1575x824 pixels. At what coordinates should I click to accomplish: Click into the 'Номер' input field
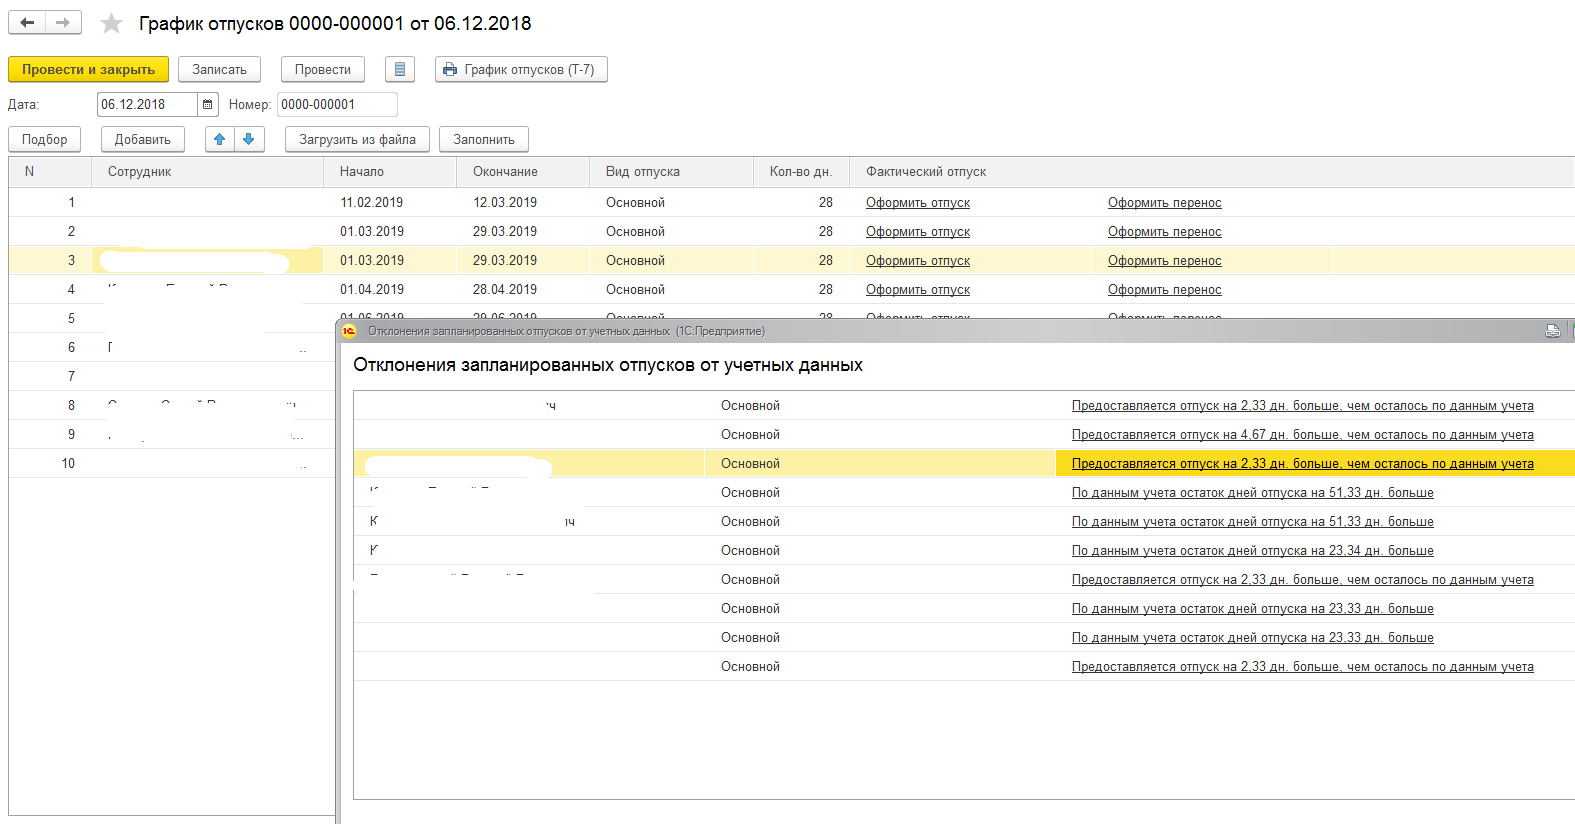pos(336,104)
